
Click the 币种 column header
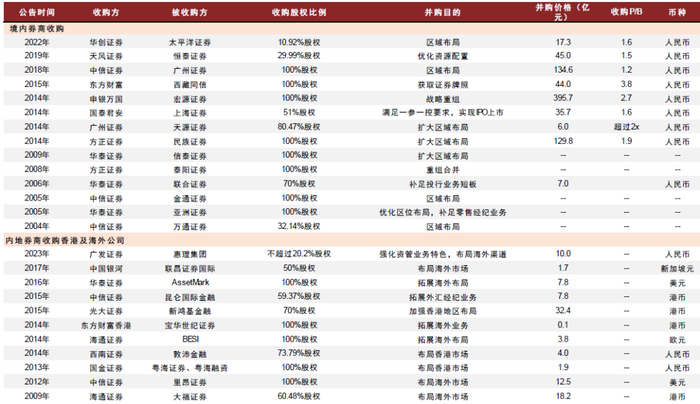pyautogui.click(x=677, y=12)
